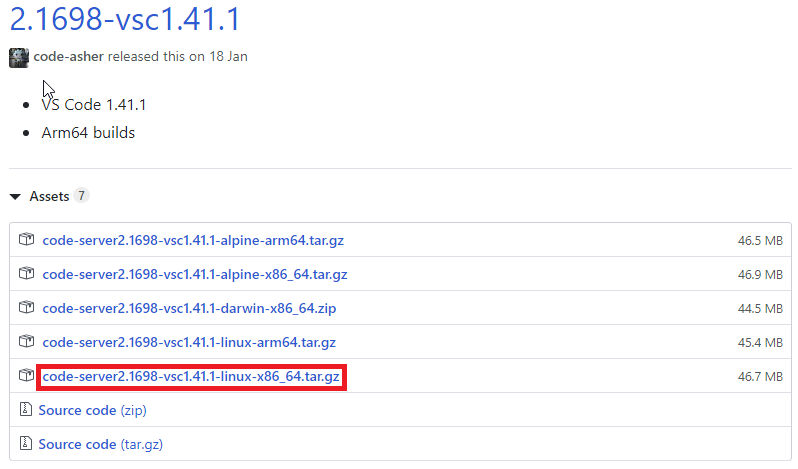Image resolution: width=798 pixels, height=469 pixels.
Task: Download Source code (zip)
Action: coord(93,410)
